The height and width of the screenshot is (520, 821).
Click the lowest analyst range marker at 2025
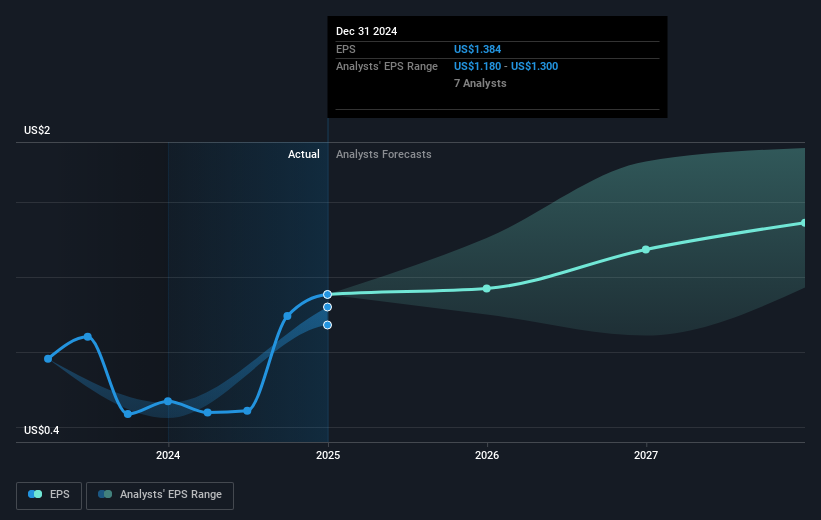[x=327, y=325]
